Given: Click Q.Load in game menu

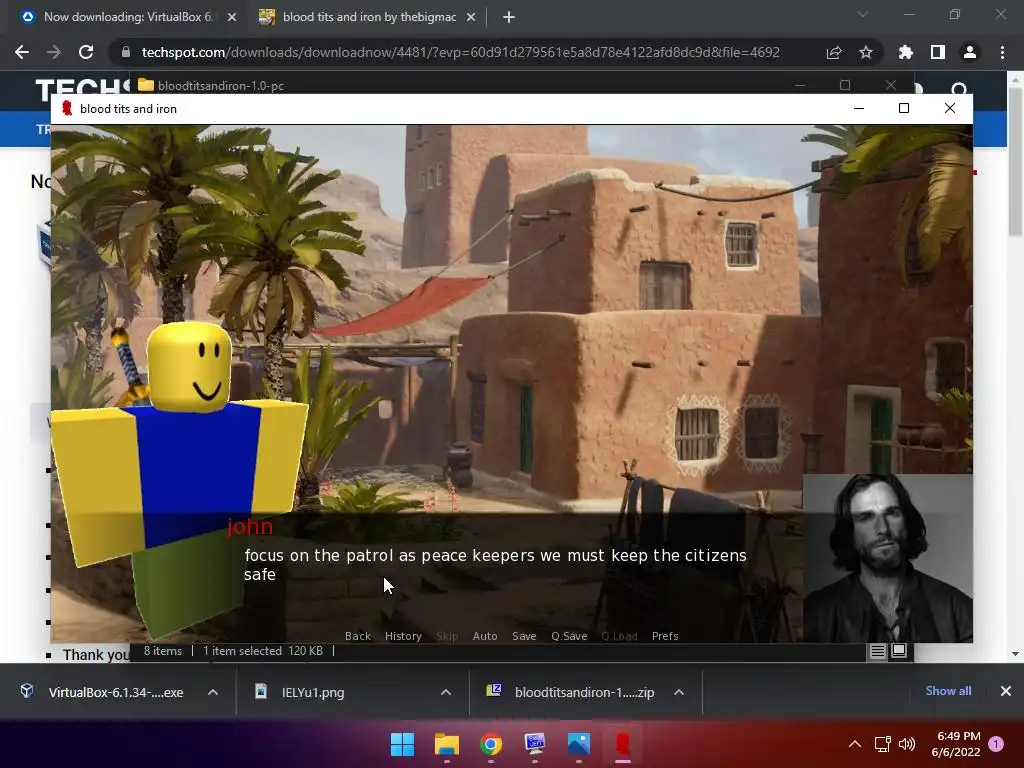Looking at the screenshot, I should point(619,636).
